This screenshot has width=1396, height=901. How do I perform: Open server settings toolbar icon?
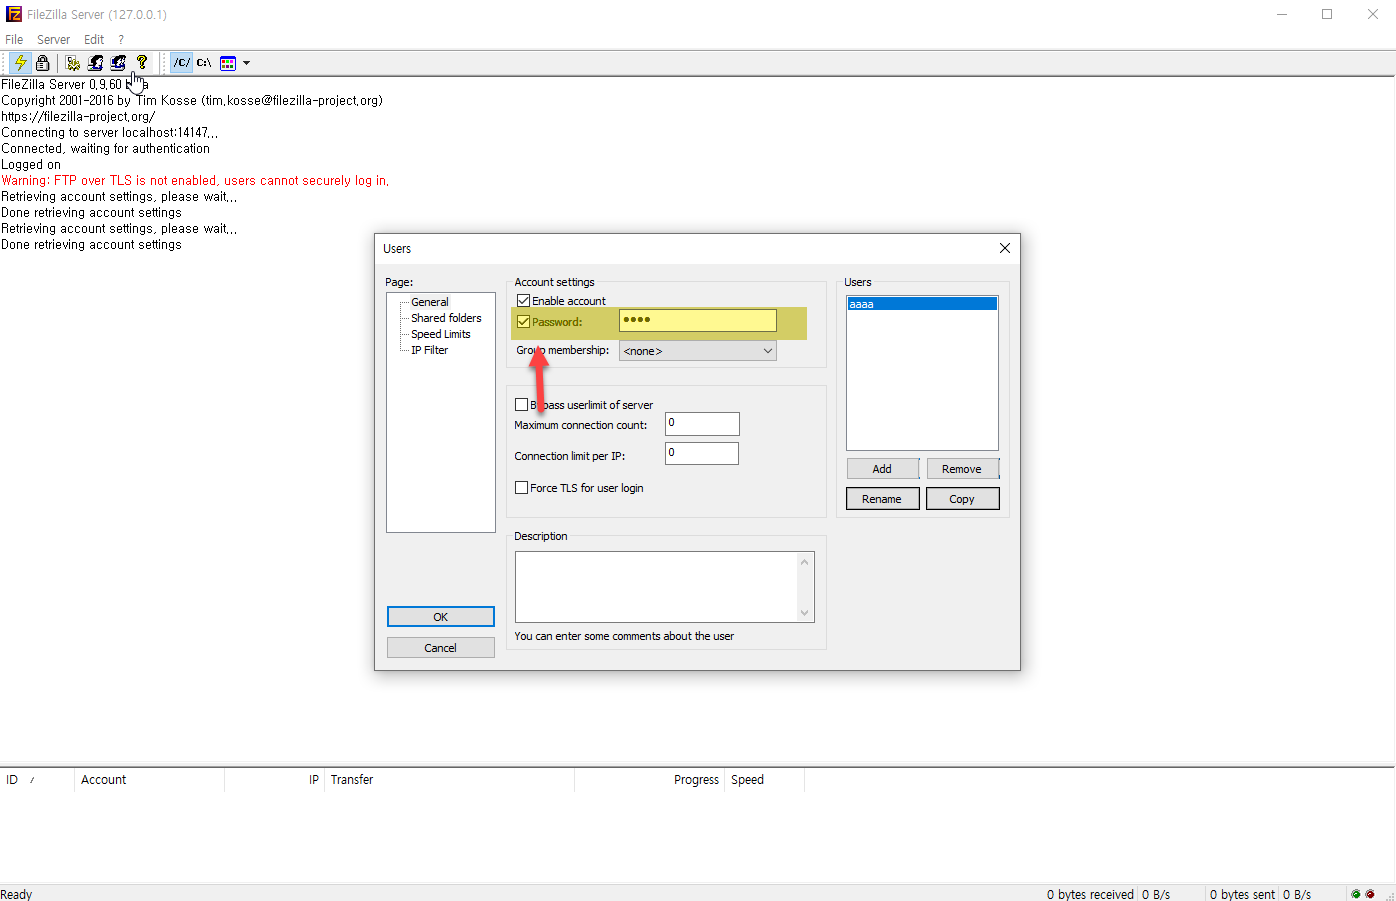[x=73, y=62]
